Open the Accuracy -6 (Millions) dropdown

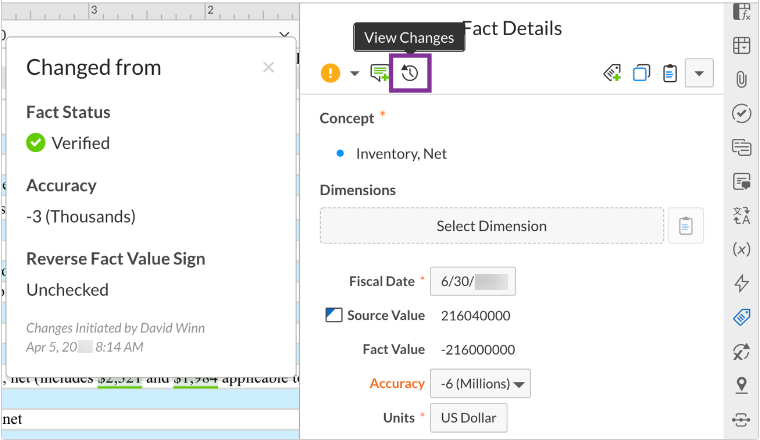[480, 384]
